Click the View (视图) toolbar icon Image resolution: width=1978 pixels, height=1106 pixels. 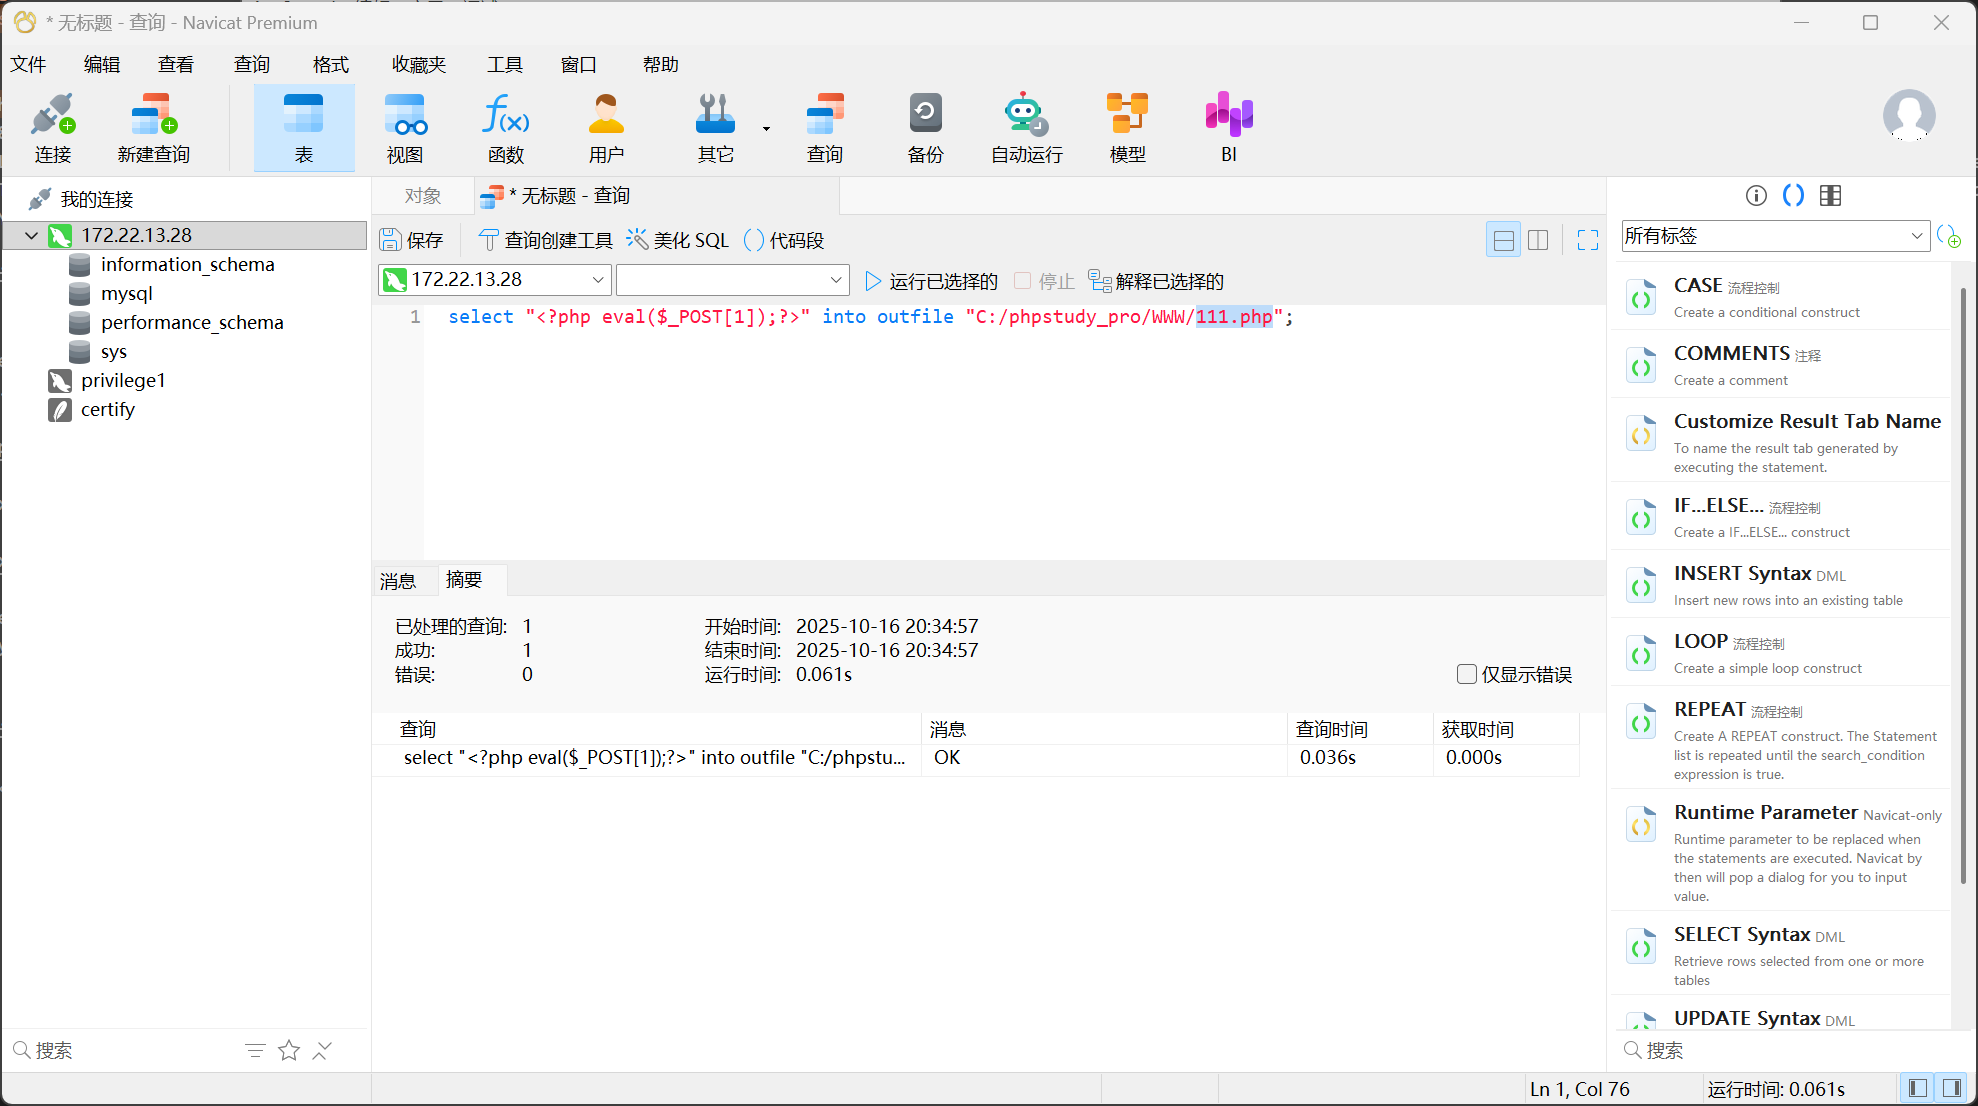pos(405,126)
